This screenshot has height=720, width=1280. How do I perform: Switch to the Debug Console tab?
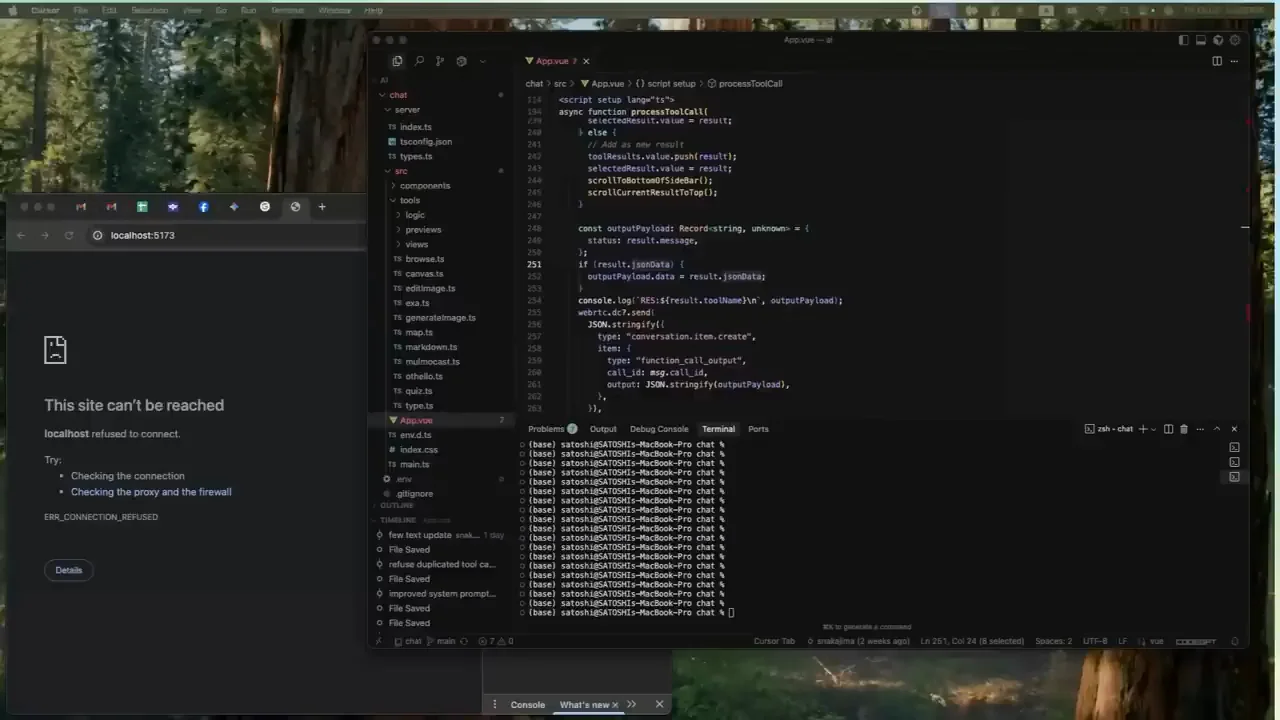tap(659, 429)
